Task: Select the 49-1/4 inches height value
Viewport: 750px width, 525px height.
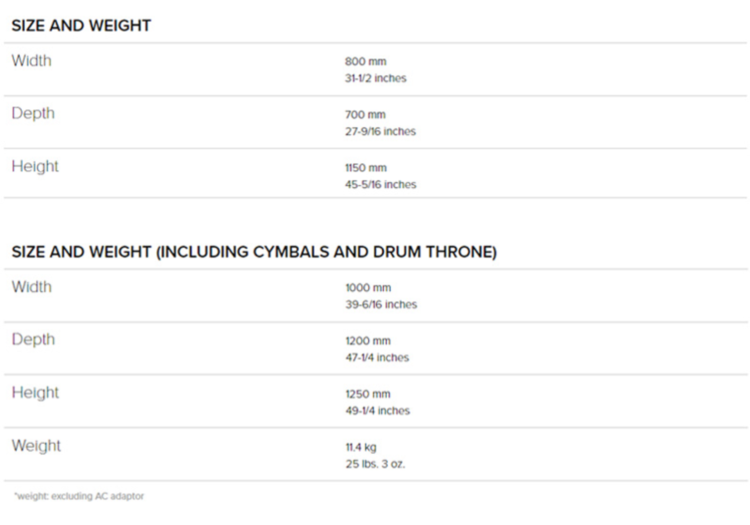Action: tap(377, 410)
